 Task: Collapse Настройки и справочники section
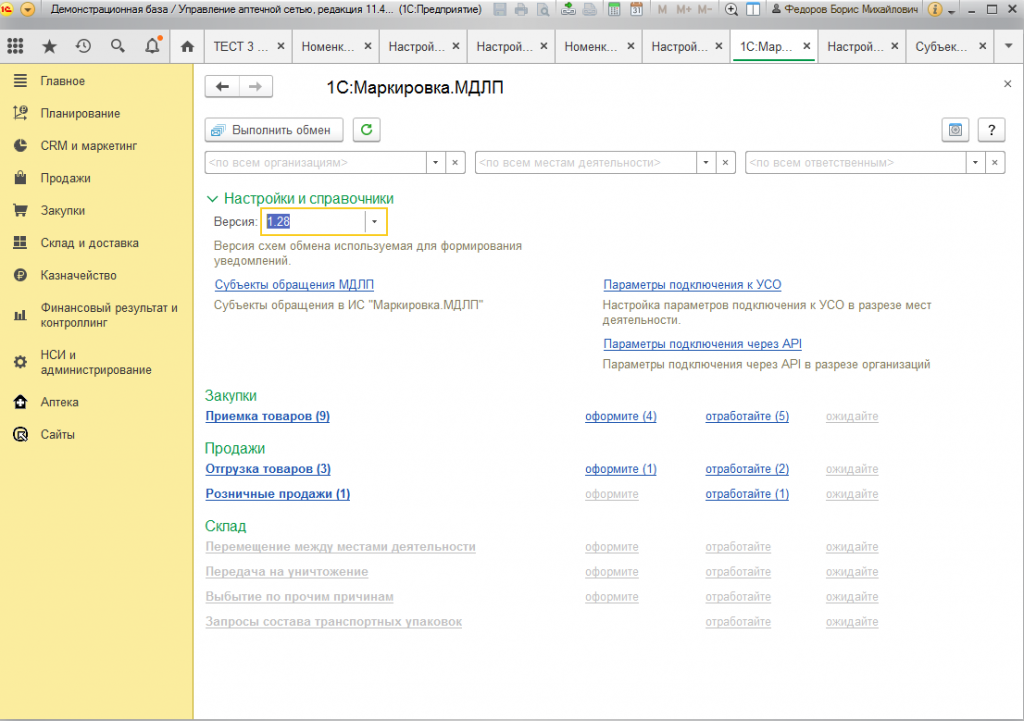pos(212,199)
